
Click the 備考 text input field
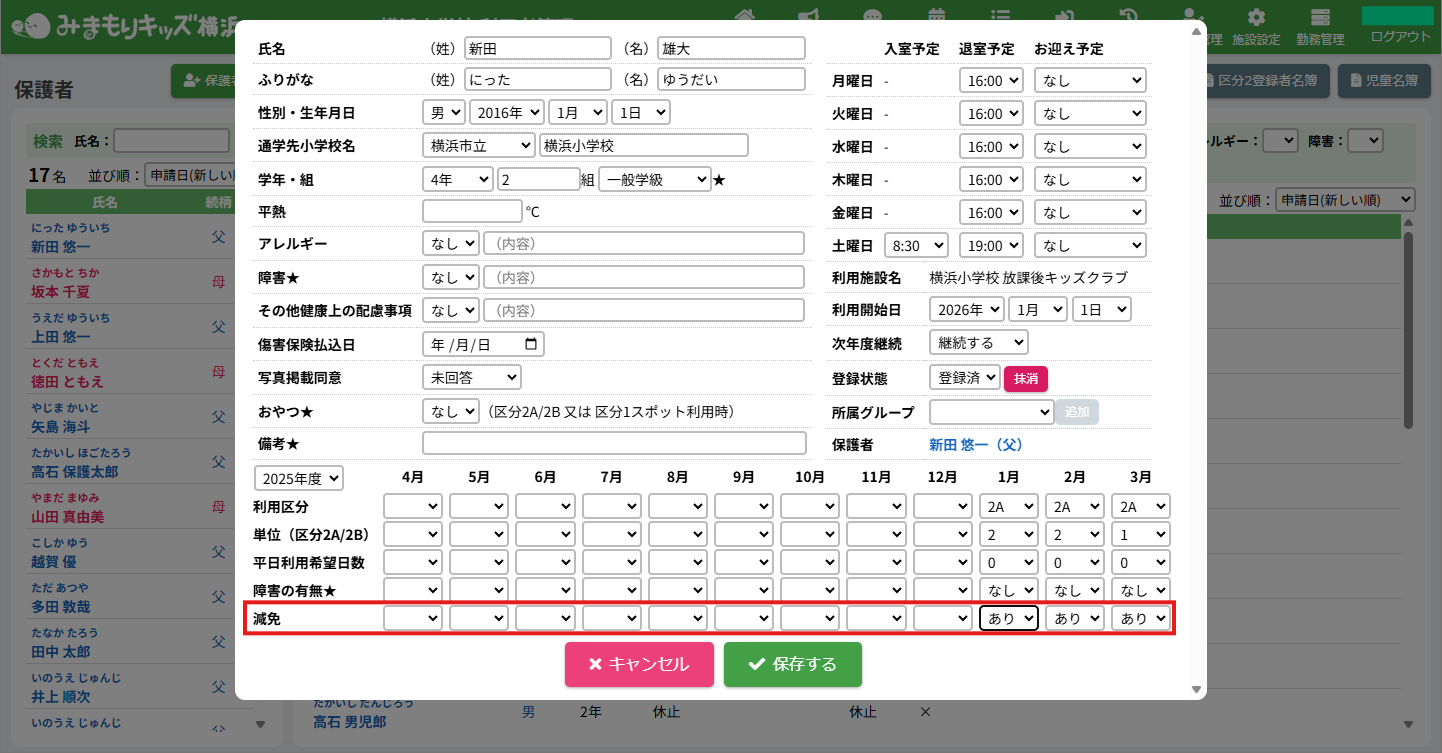[613, 444]
